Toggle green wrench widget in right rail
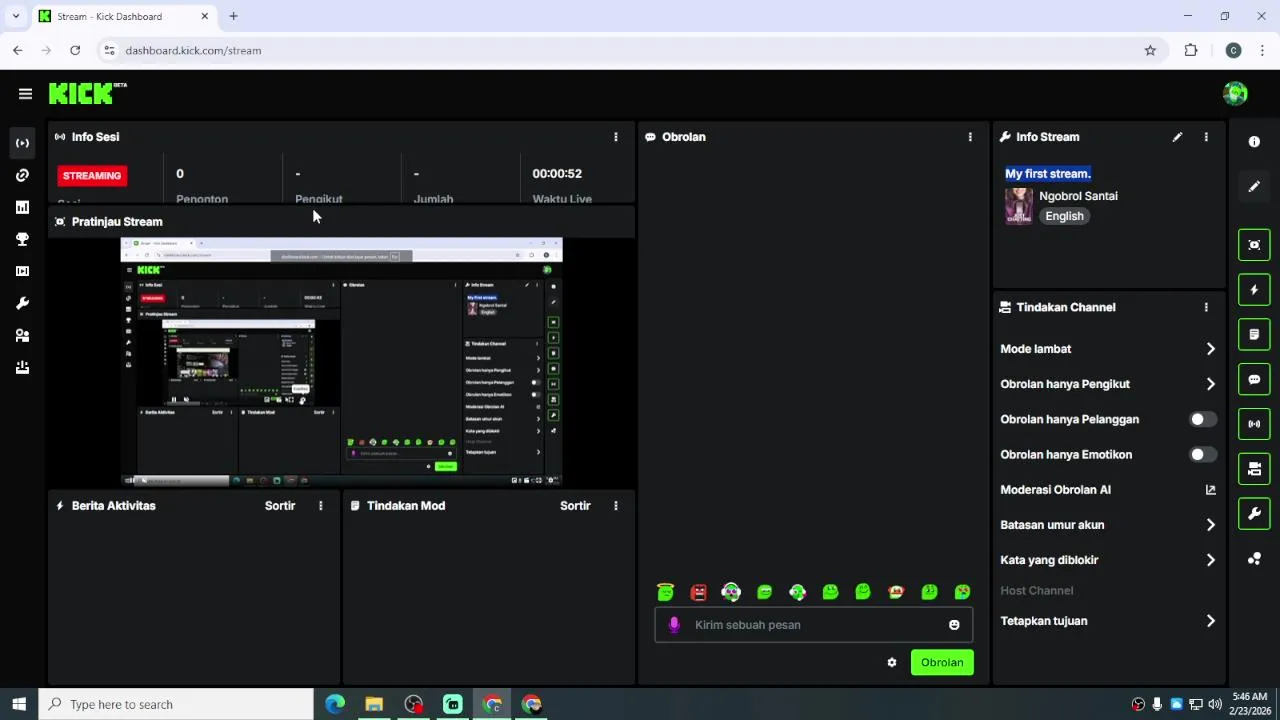This screenshot has height=720, width=1280. point(1254,514)
